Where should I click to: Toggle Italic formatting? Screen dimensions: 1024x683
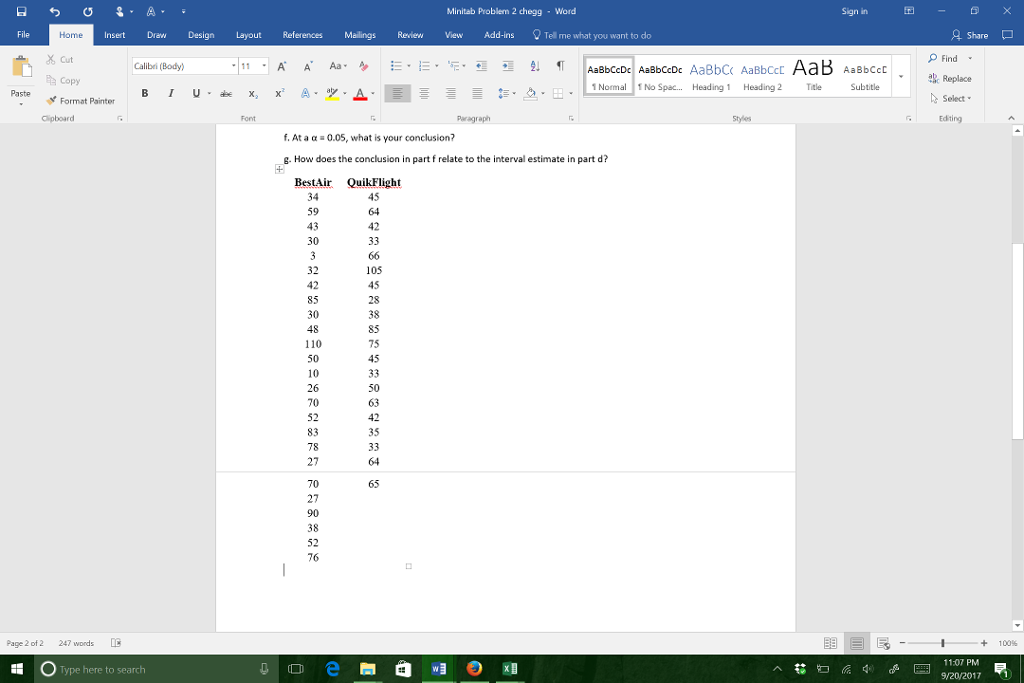tap(170, 93)
